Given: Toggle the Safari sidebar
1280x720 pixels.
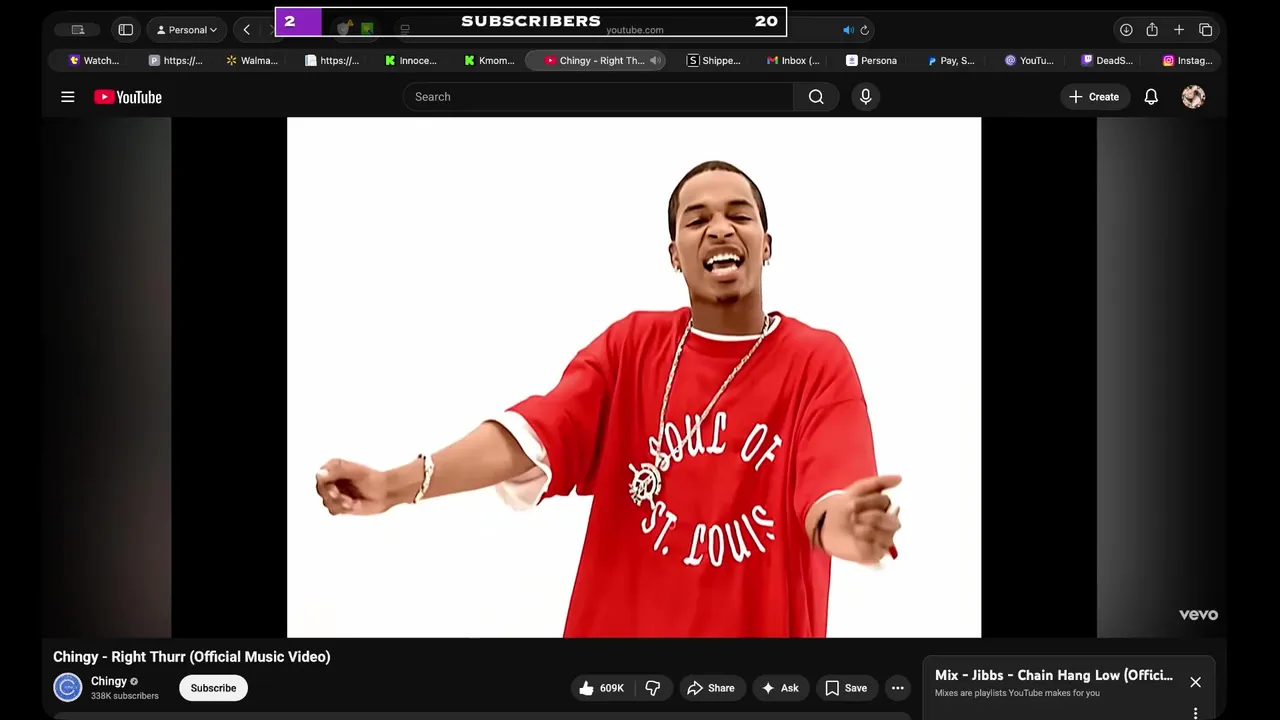Looking at the screenshot, I should [126, 30].
